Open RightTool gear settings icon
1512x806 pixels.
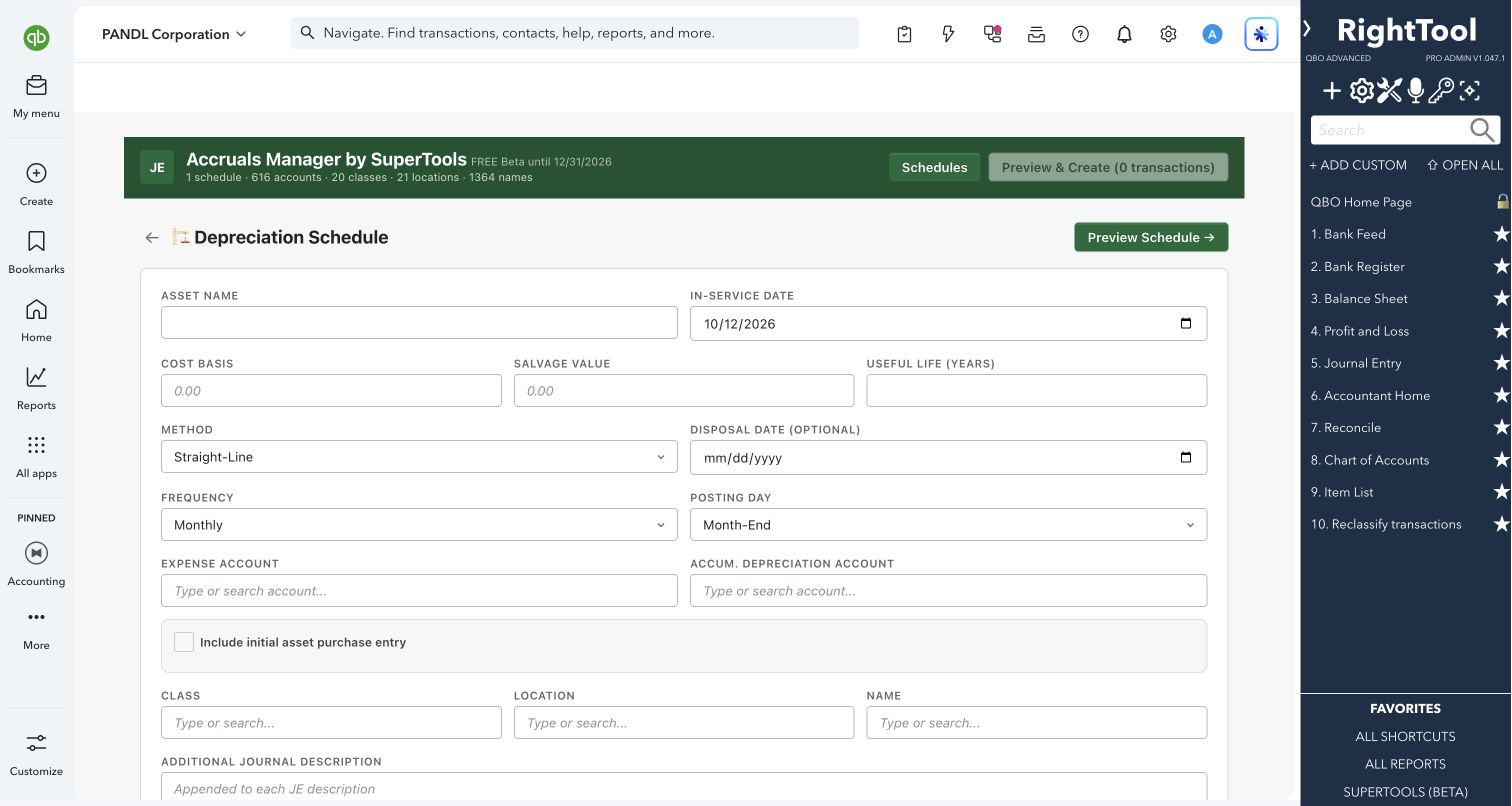click(1361, 91)
